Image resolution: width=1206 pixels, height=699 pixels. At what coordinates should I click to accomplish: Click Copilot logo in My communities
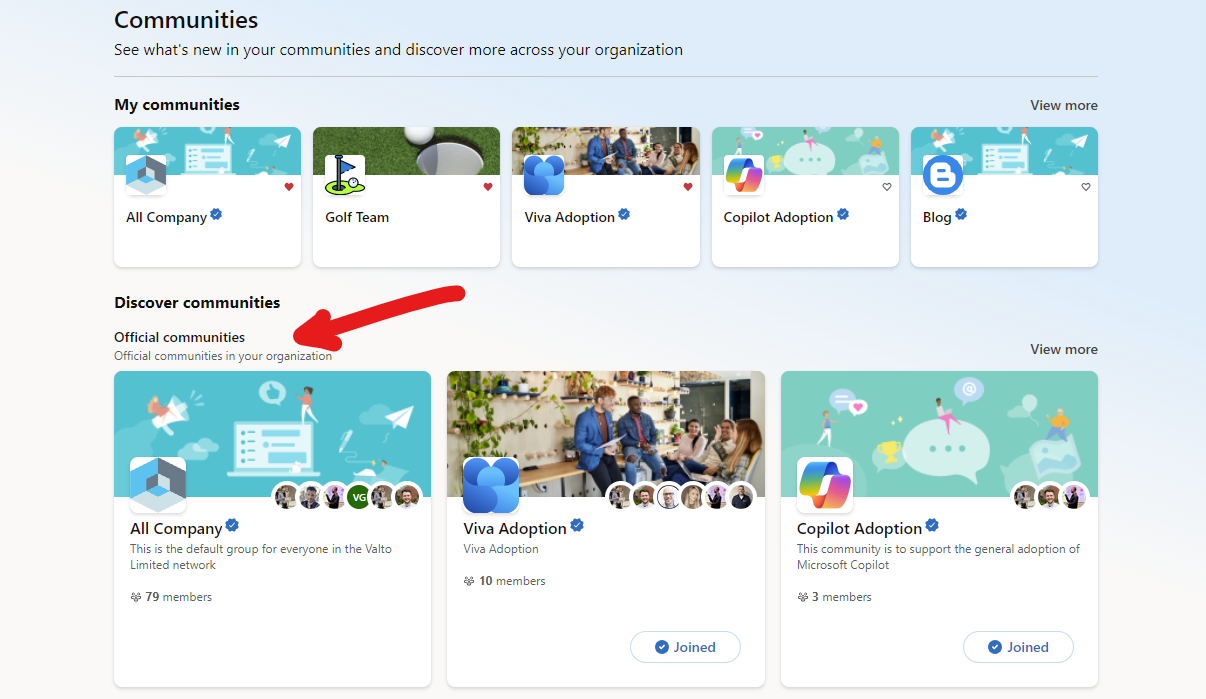pyautogui.click(x=744, y=175)
